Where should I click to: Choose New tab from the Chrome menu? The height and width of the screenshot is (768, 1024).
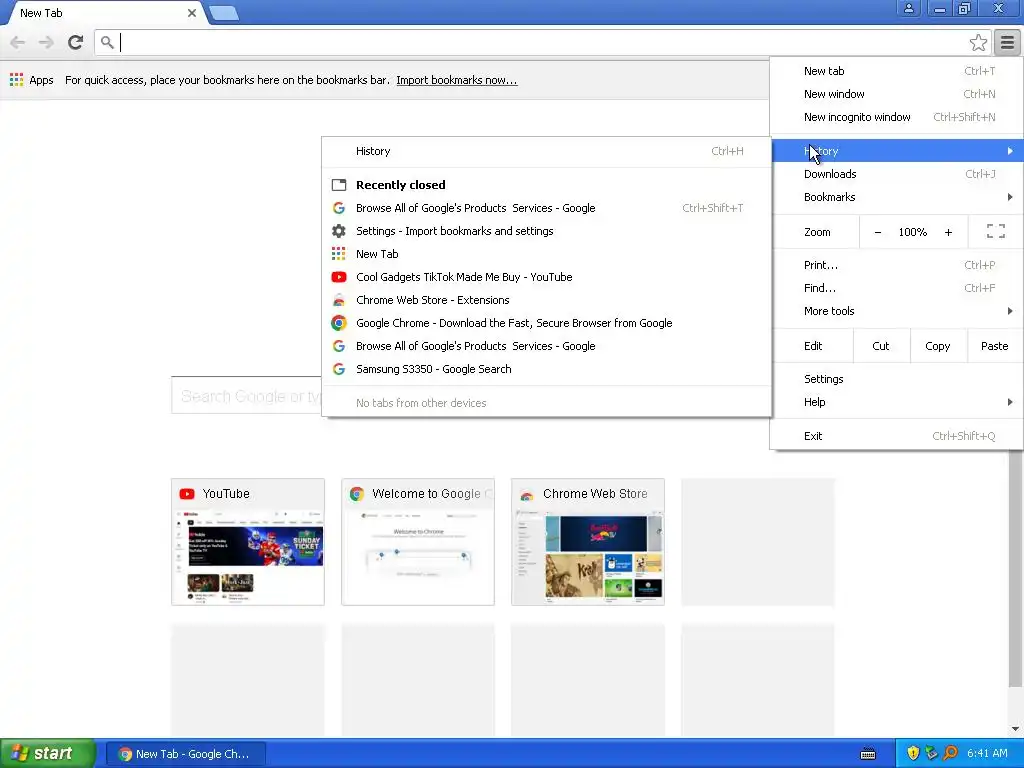point(896,71)
